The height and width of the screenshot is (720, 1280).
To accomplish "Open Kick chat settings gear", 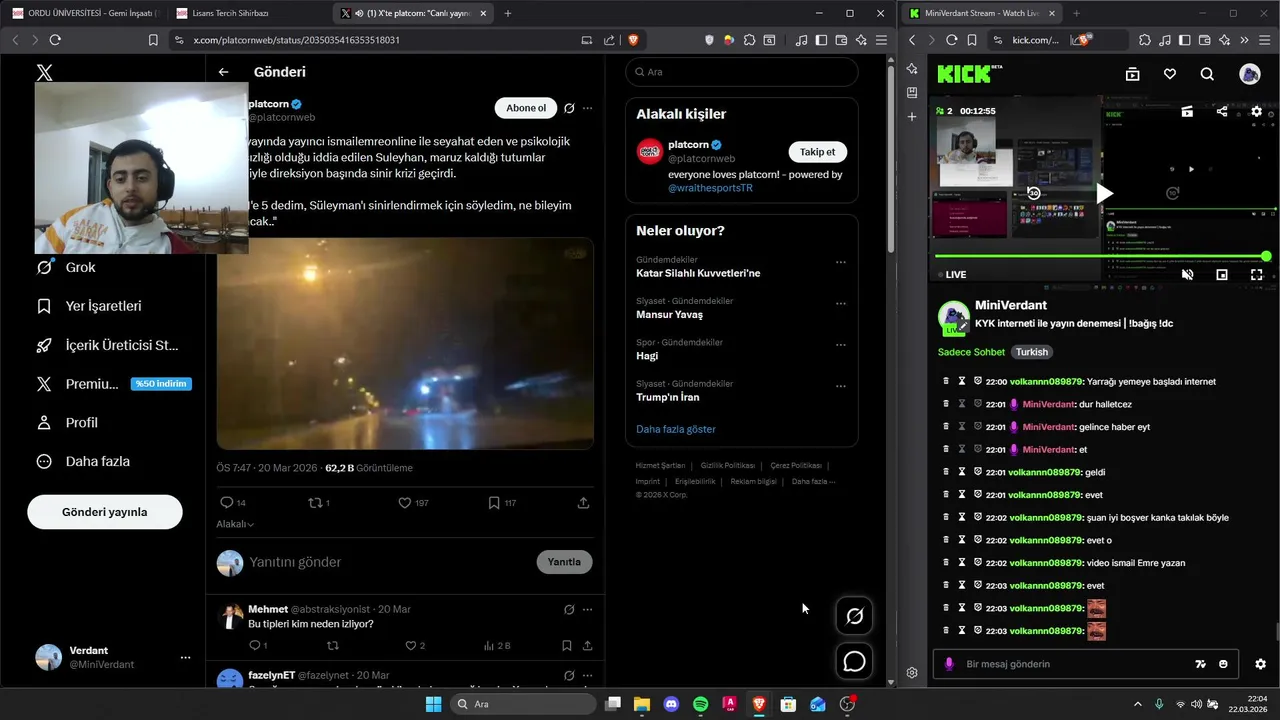I will click(1260, 664).
